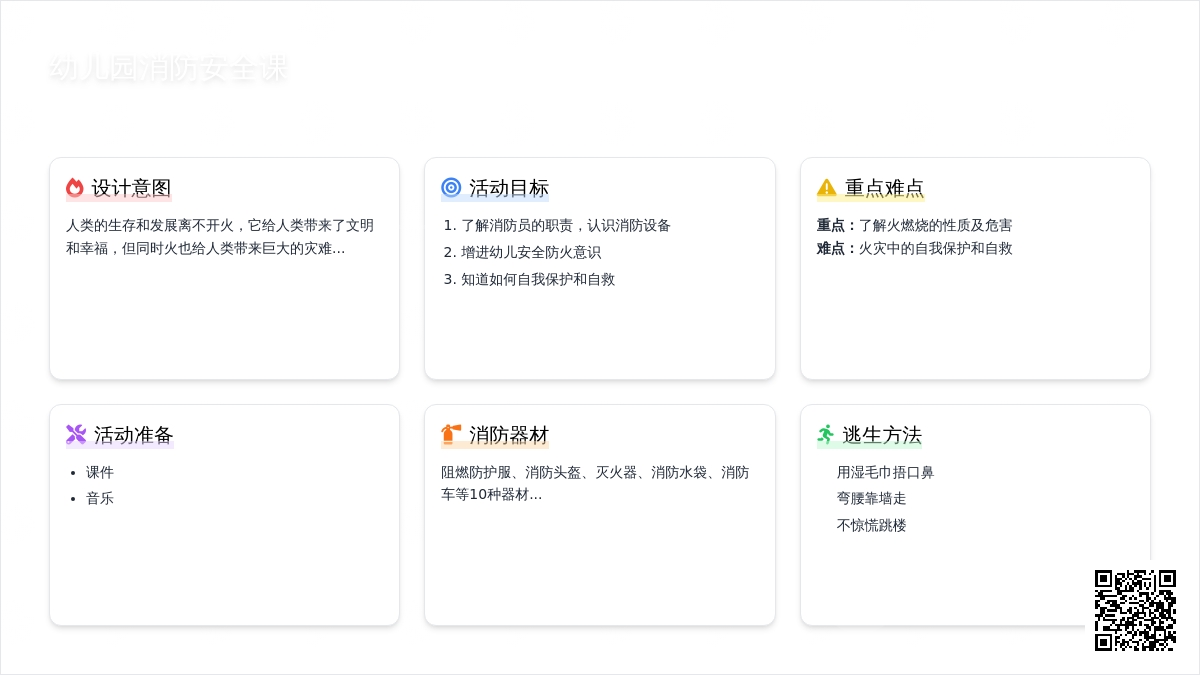Click the 用湿毛巾捂口鼻 line
Viewport: 1200px width, 675px height.
[885, 472]
